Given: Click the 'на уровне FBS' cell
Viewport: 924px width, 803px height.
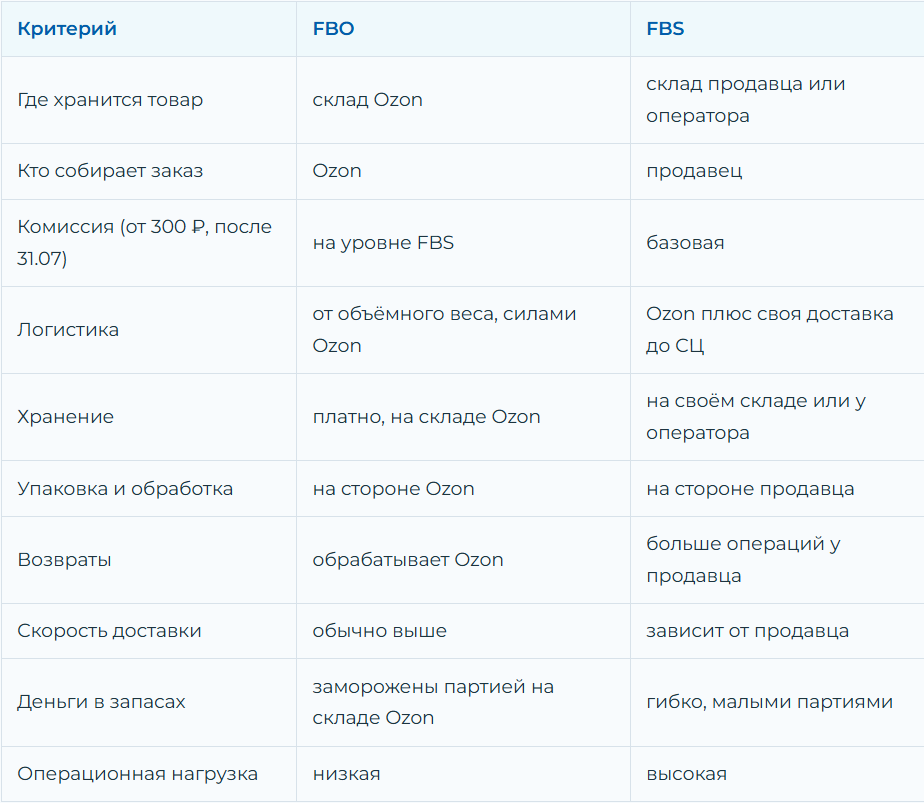Looking at the screenshot, I should [x=384, y=243].
